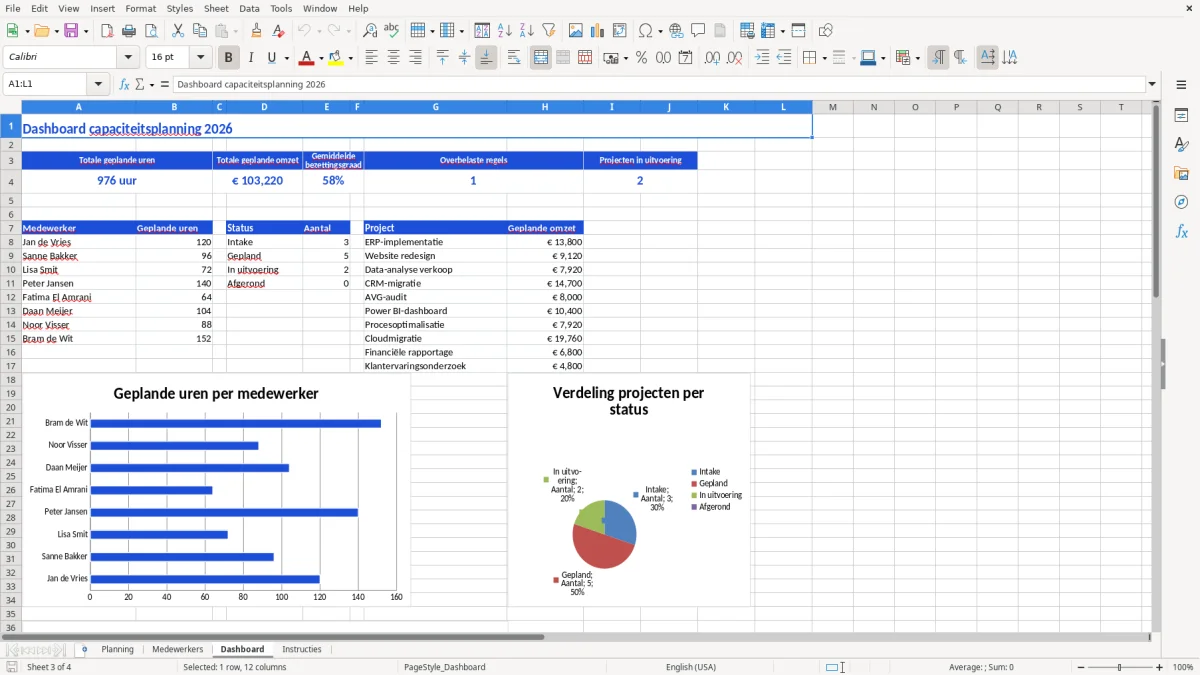
Task: Toggle AutoFilter funnel icon
Action: 548,31
